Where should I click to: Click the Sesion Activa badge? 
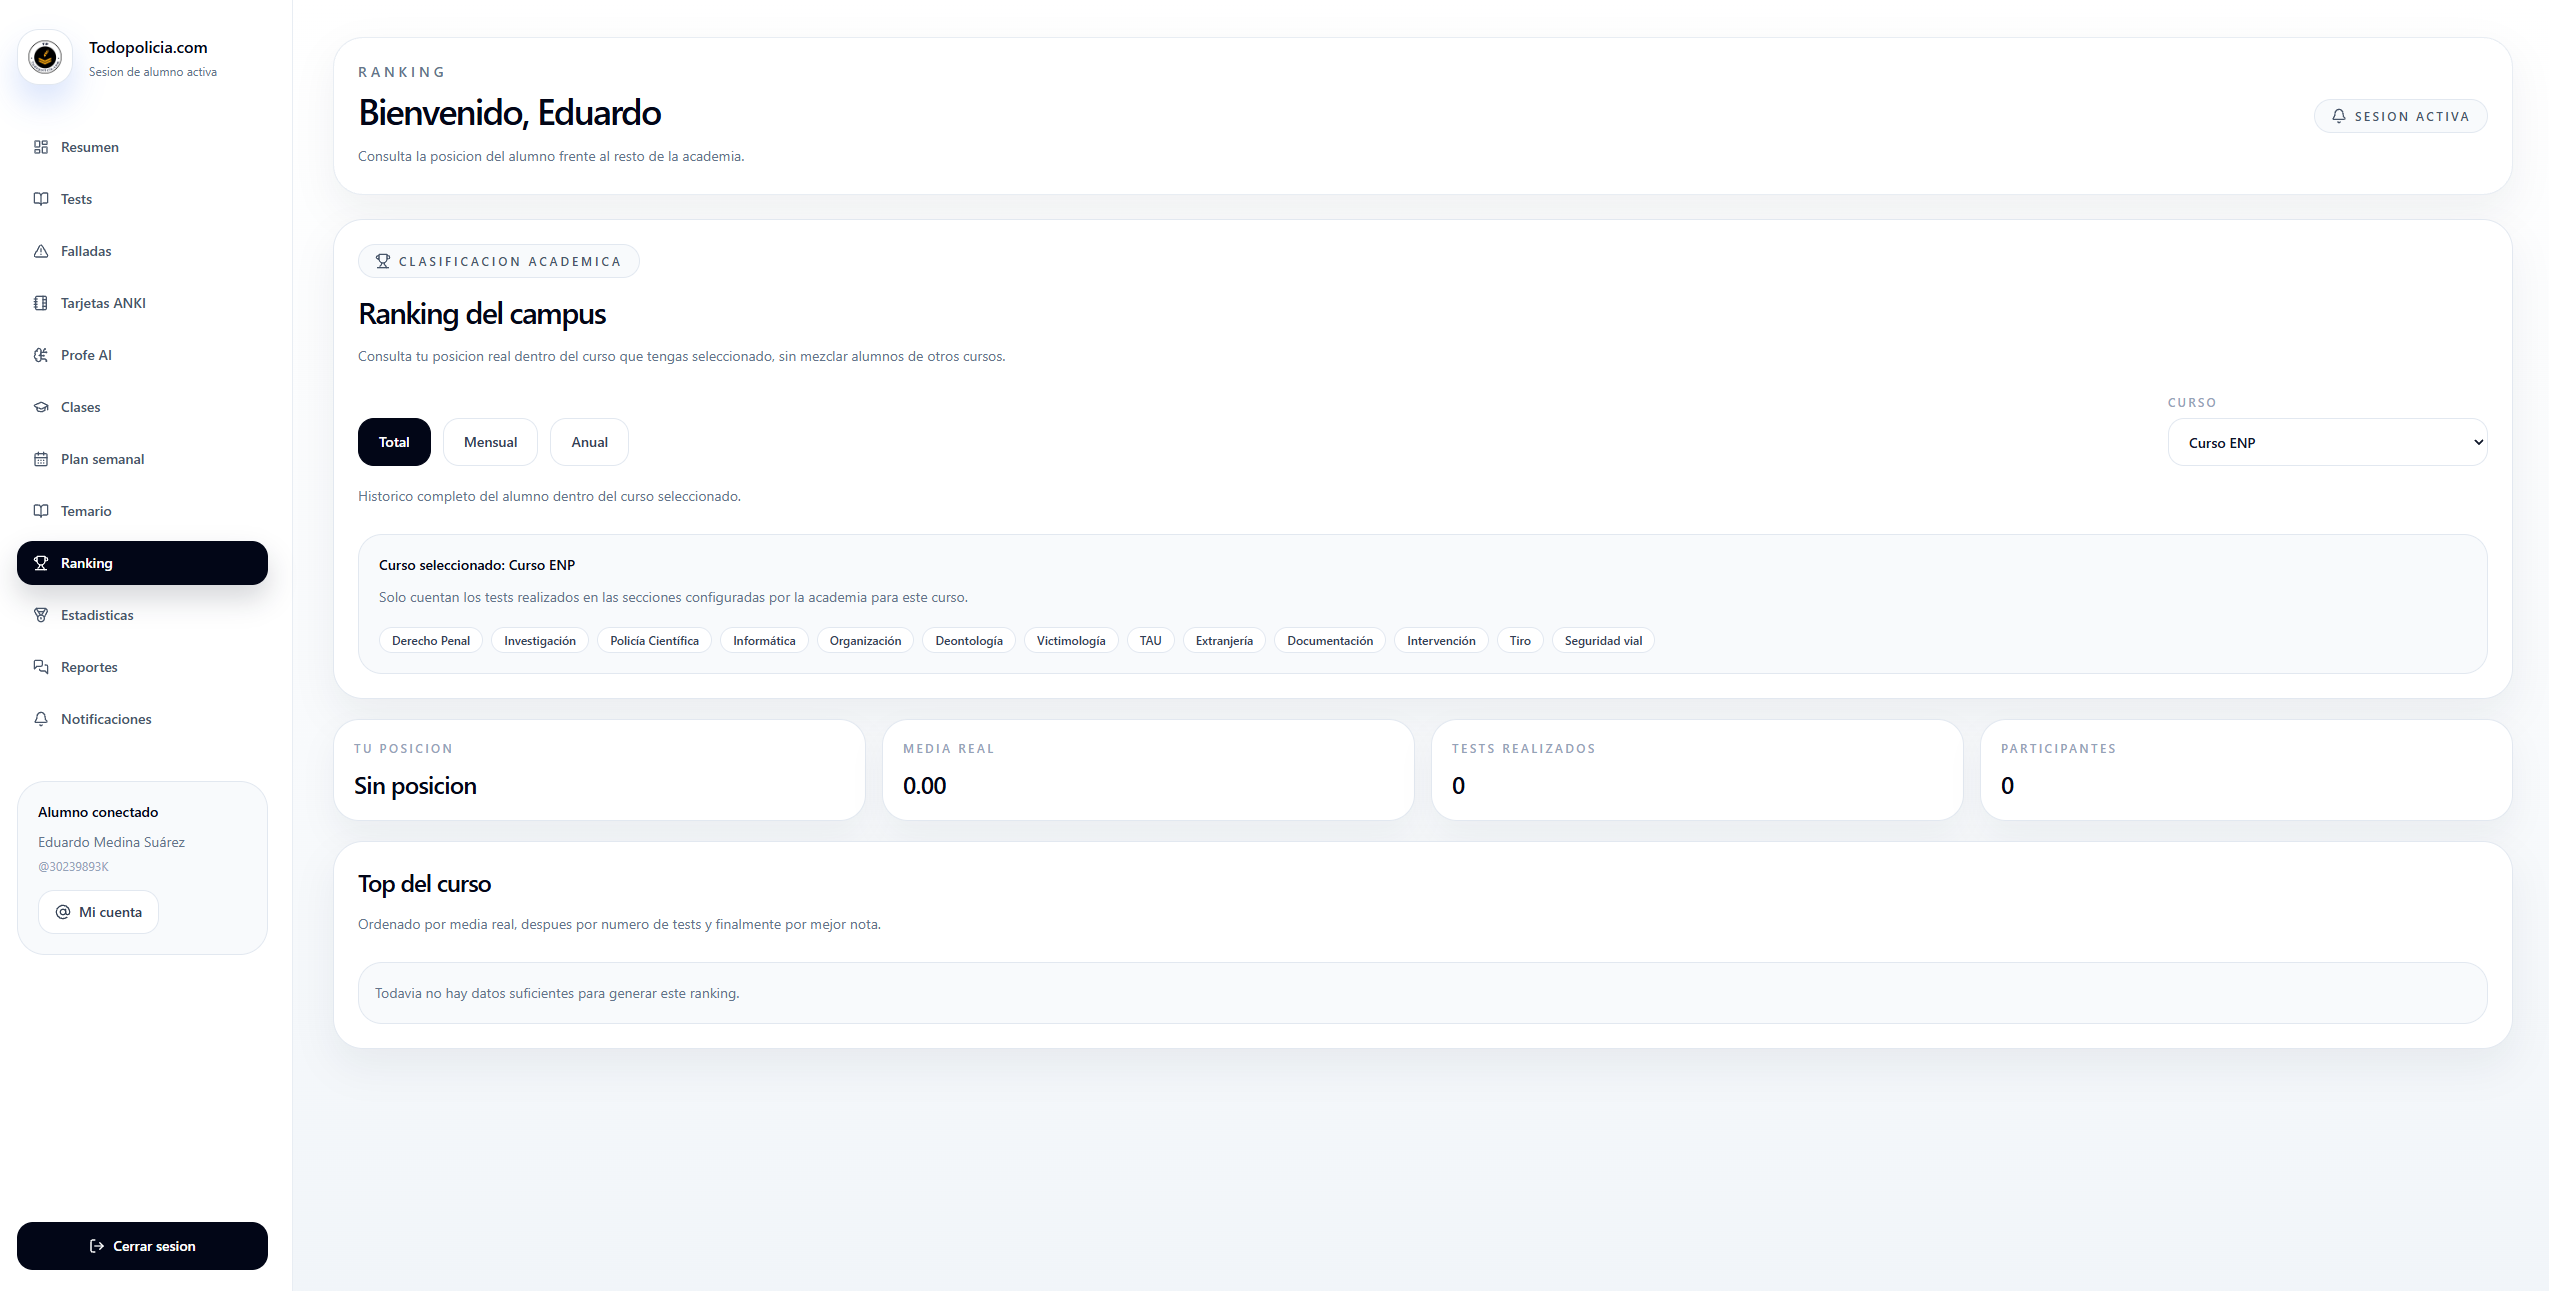click(x=2400, y=116)
